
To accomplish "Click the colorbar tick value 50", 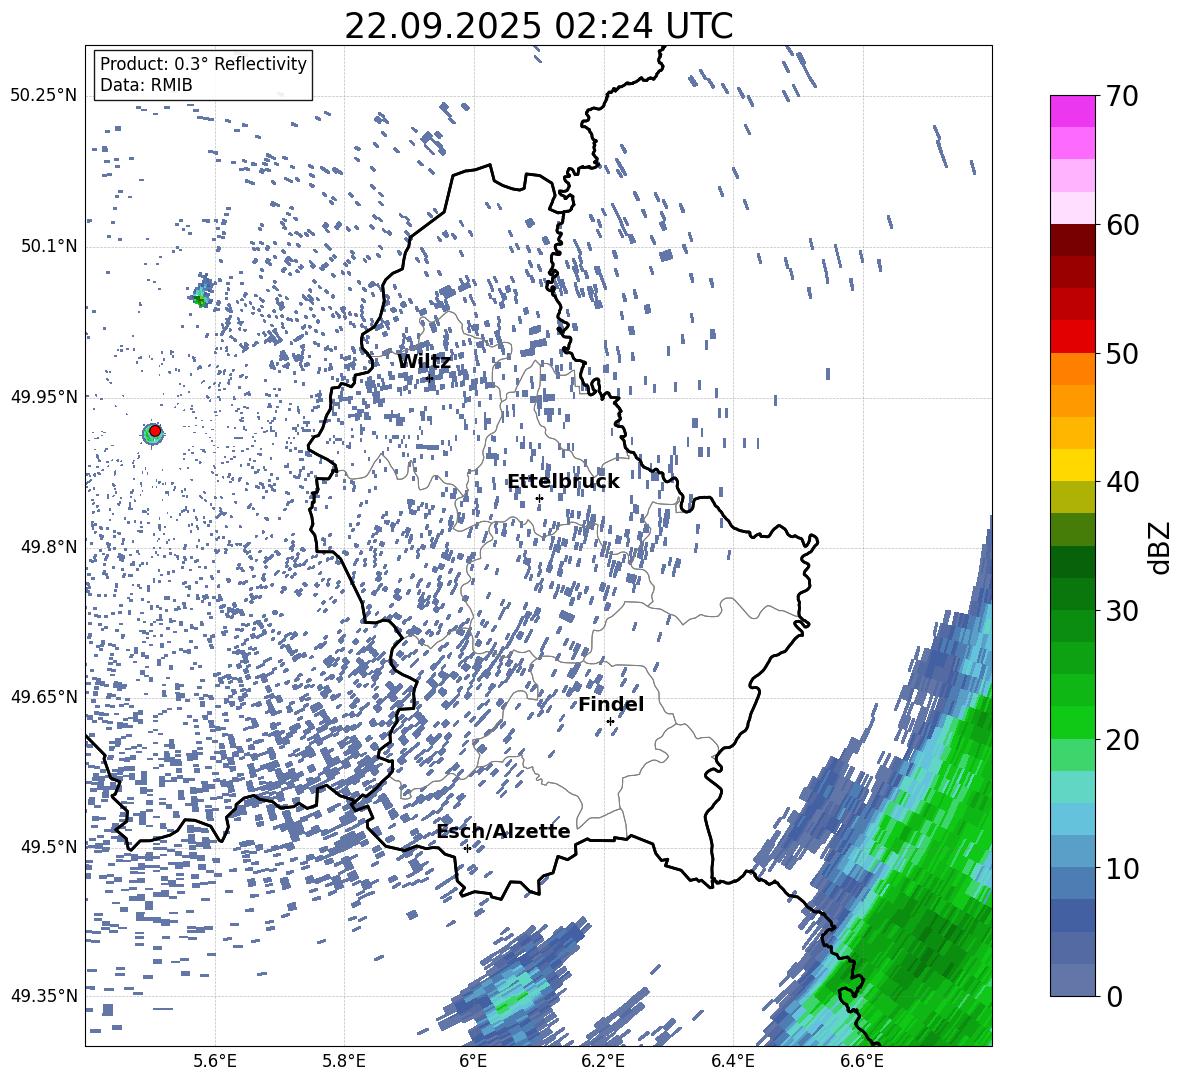I will pyautogui.click(x=1122, y=353).
